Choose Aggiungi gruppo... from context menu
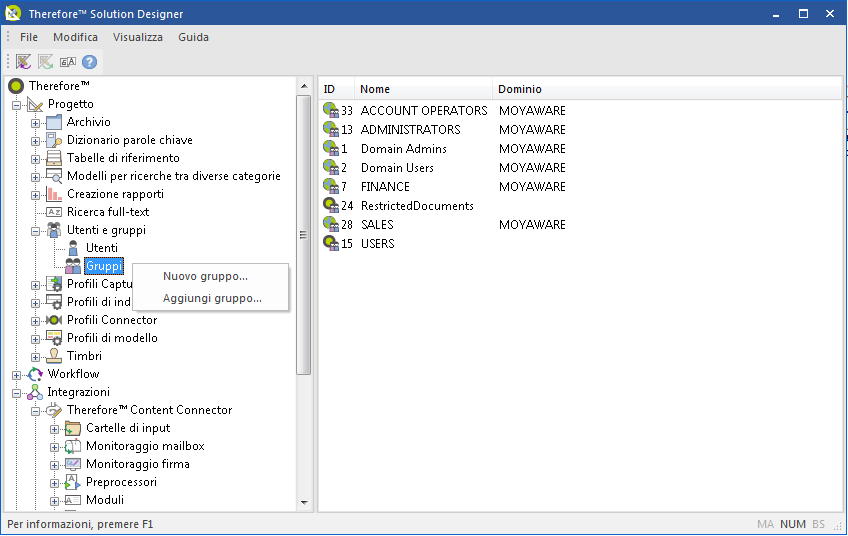 point(210,298)
